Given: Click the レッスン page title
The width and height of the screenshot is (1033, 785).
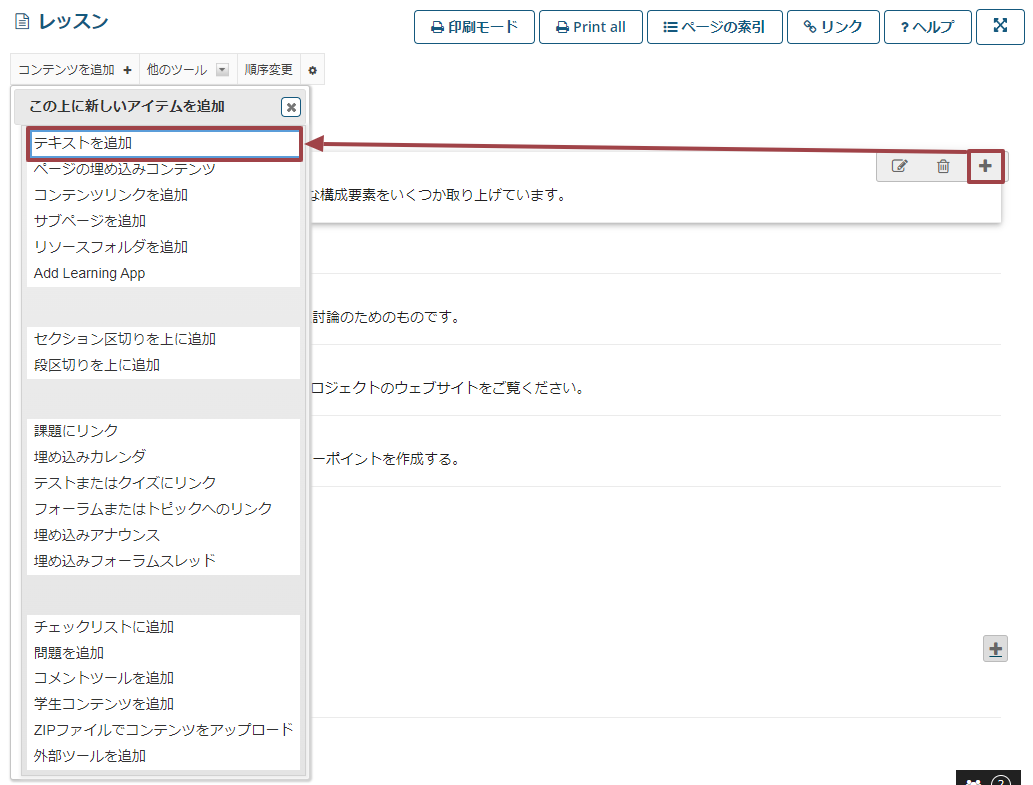Looking at the screenshot, I should click(x=73, y=22).
